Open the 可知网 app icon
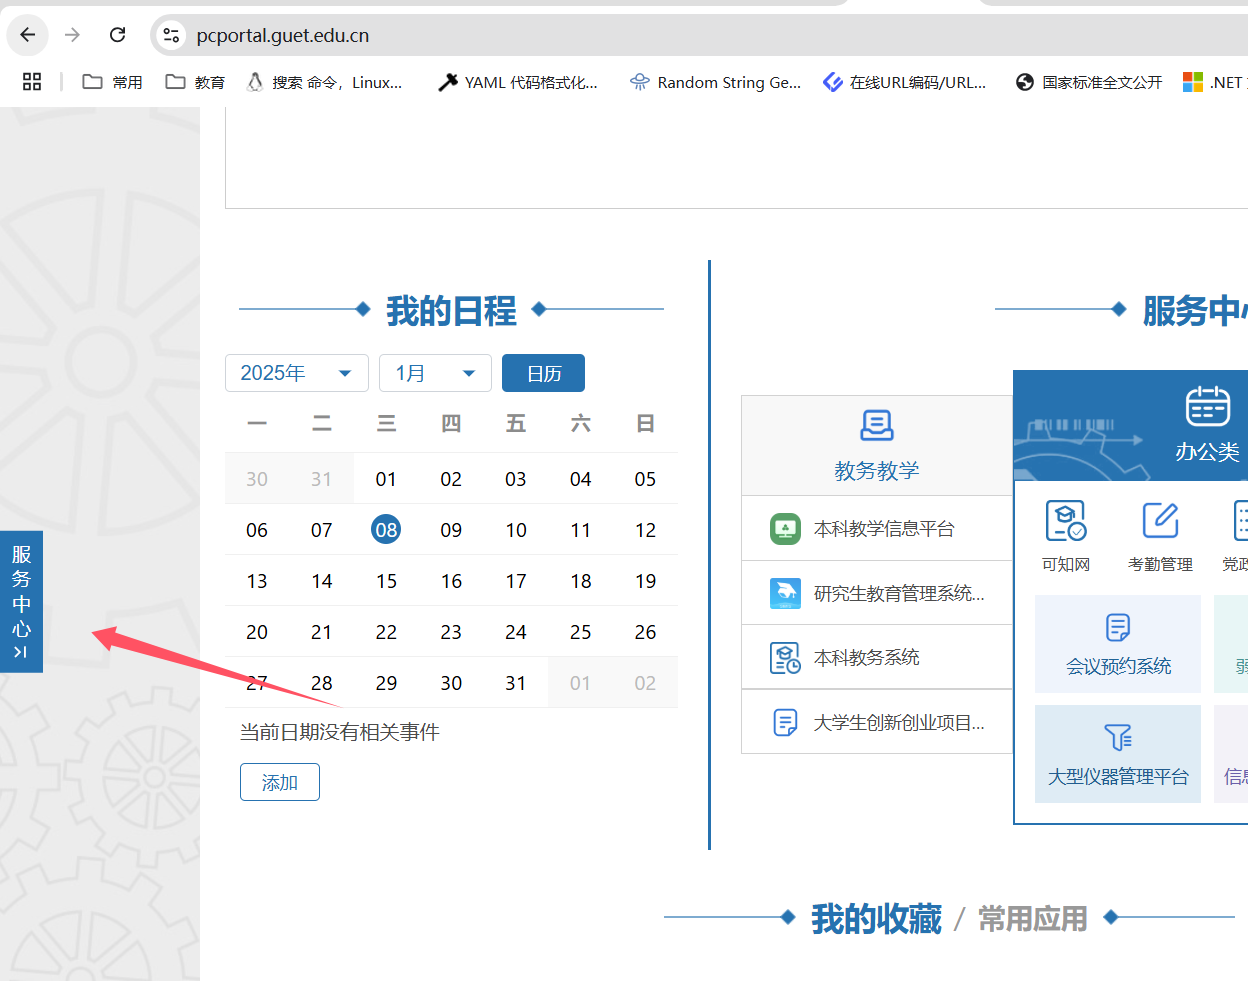 [1065, 535]
